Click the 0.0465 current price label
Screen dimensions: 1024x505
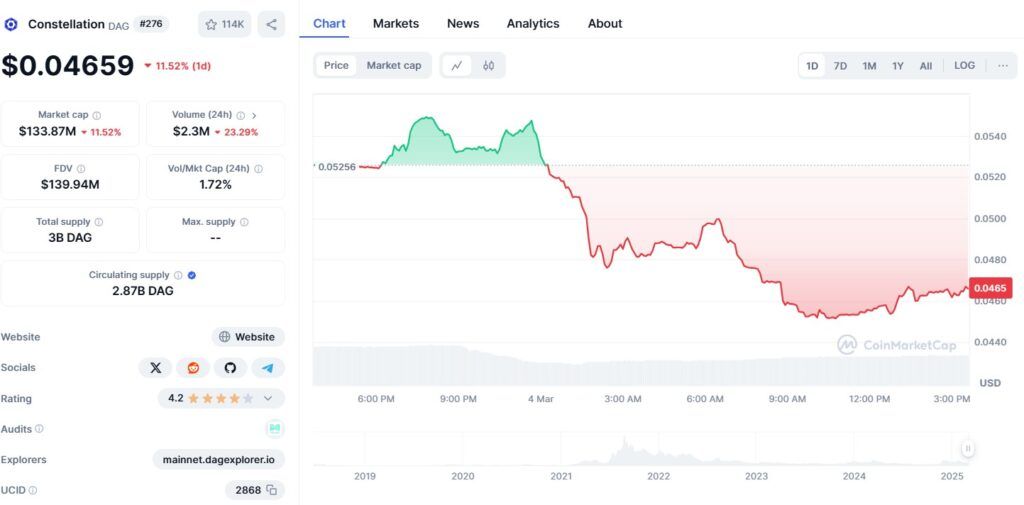[x=990, y=288]
